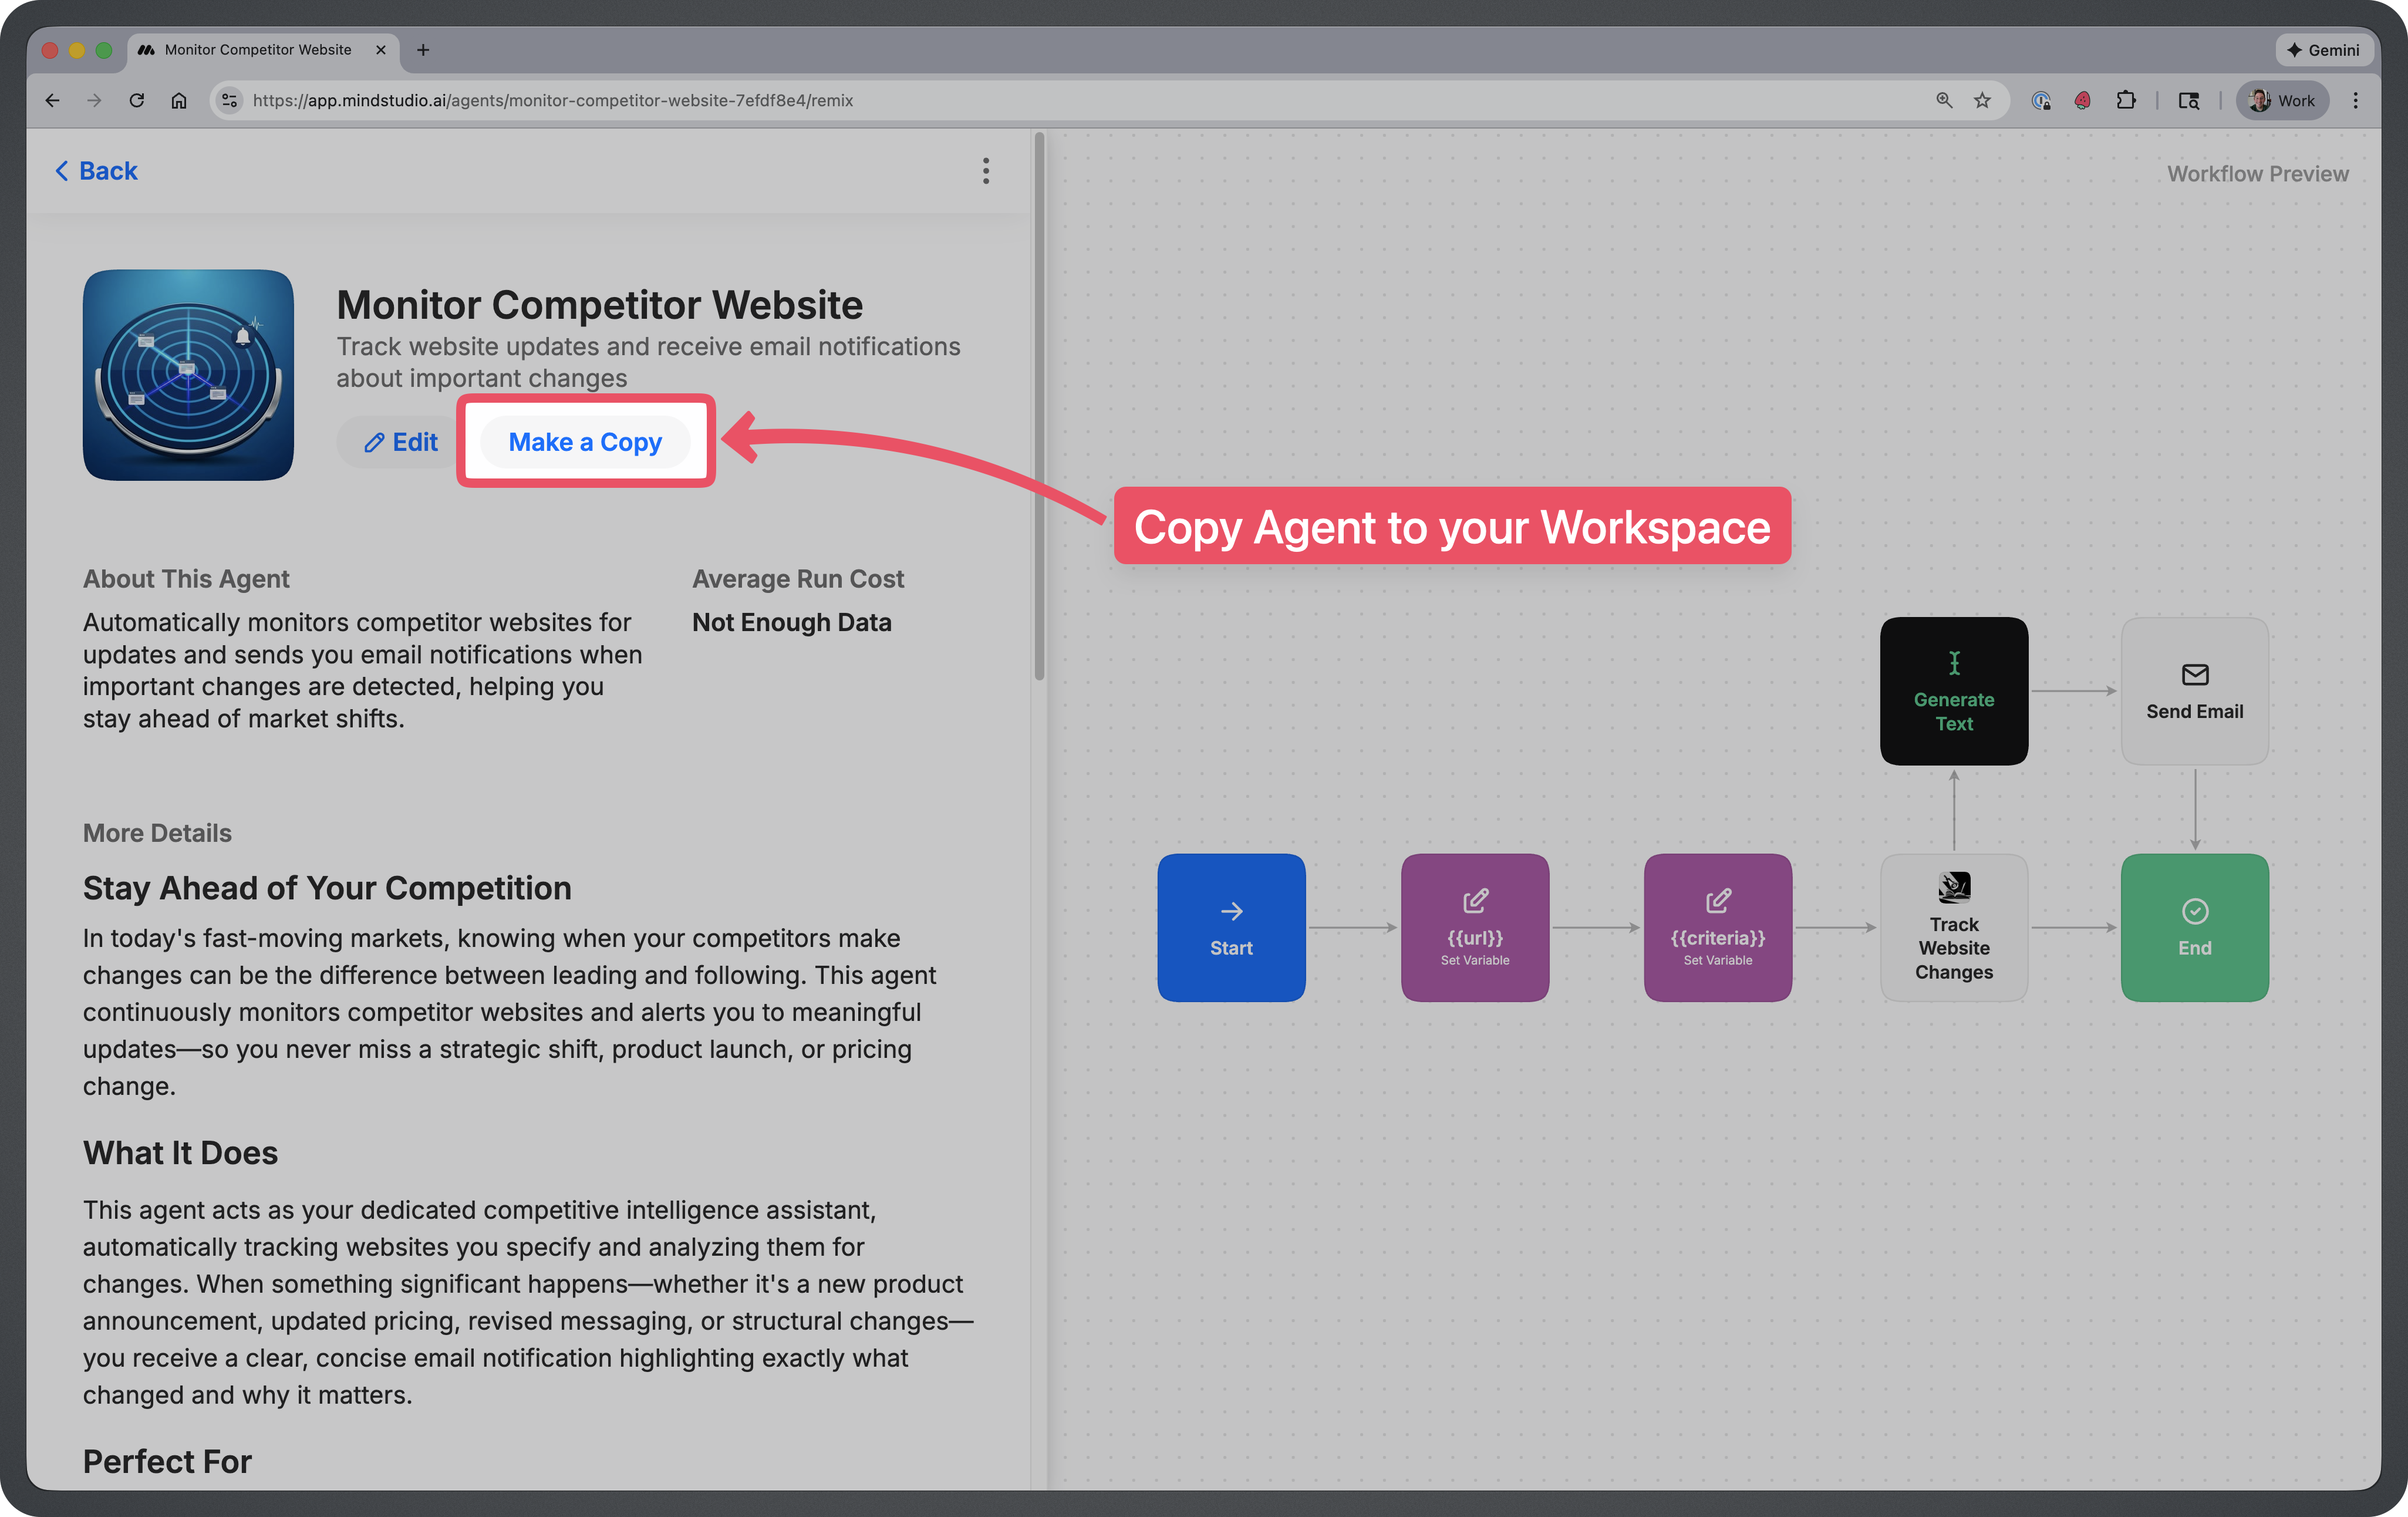This screenshot has width=2408, height=1517.
Task: Switch the Work browser profile
Action: click(2282, 100)
